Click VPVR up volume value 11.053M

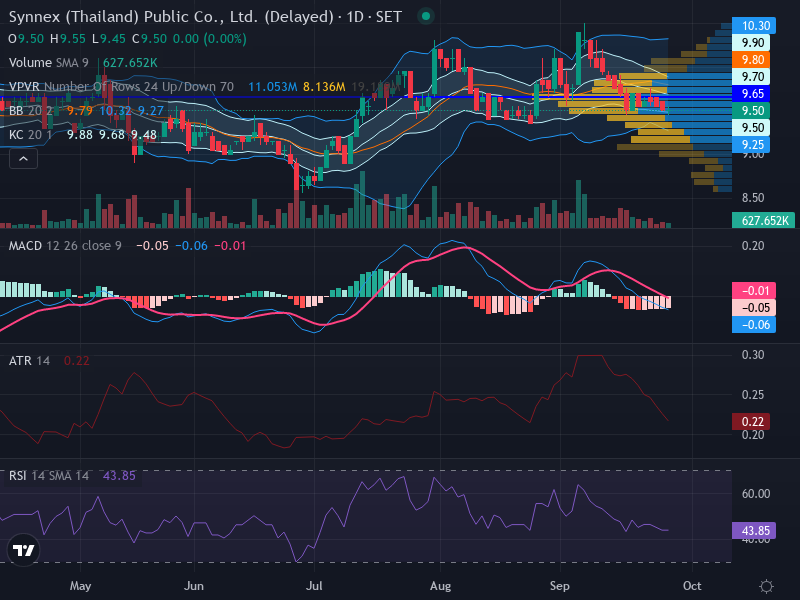click(x=272, y=87)
